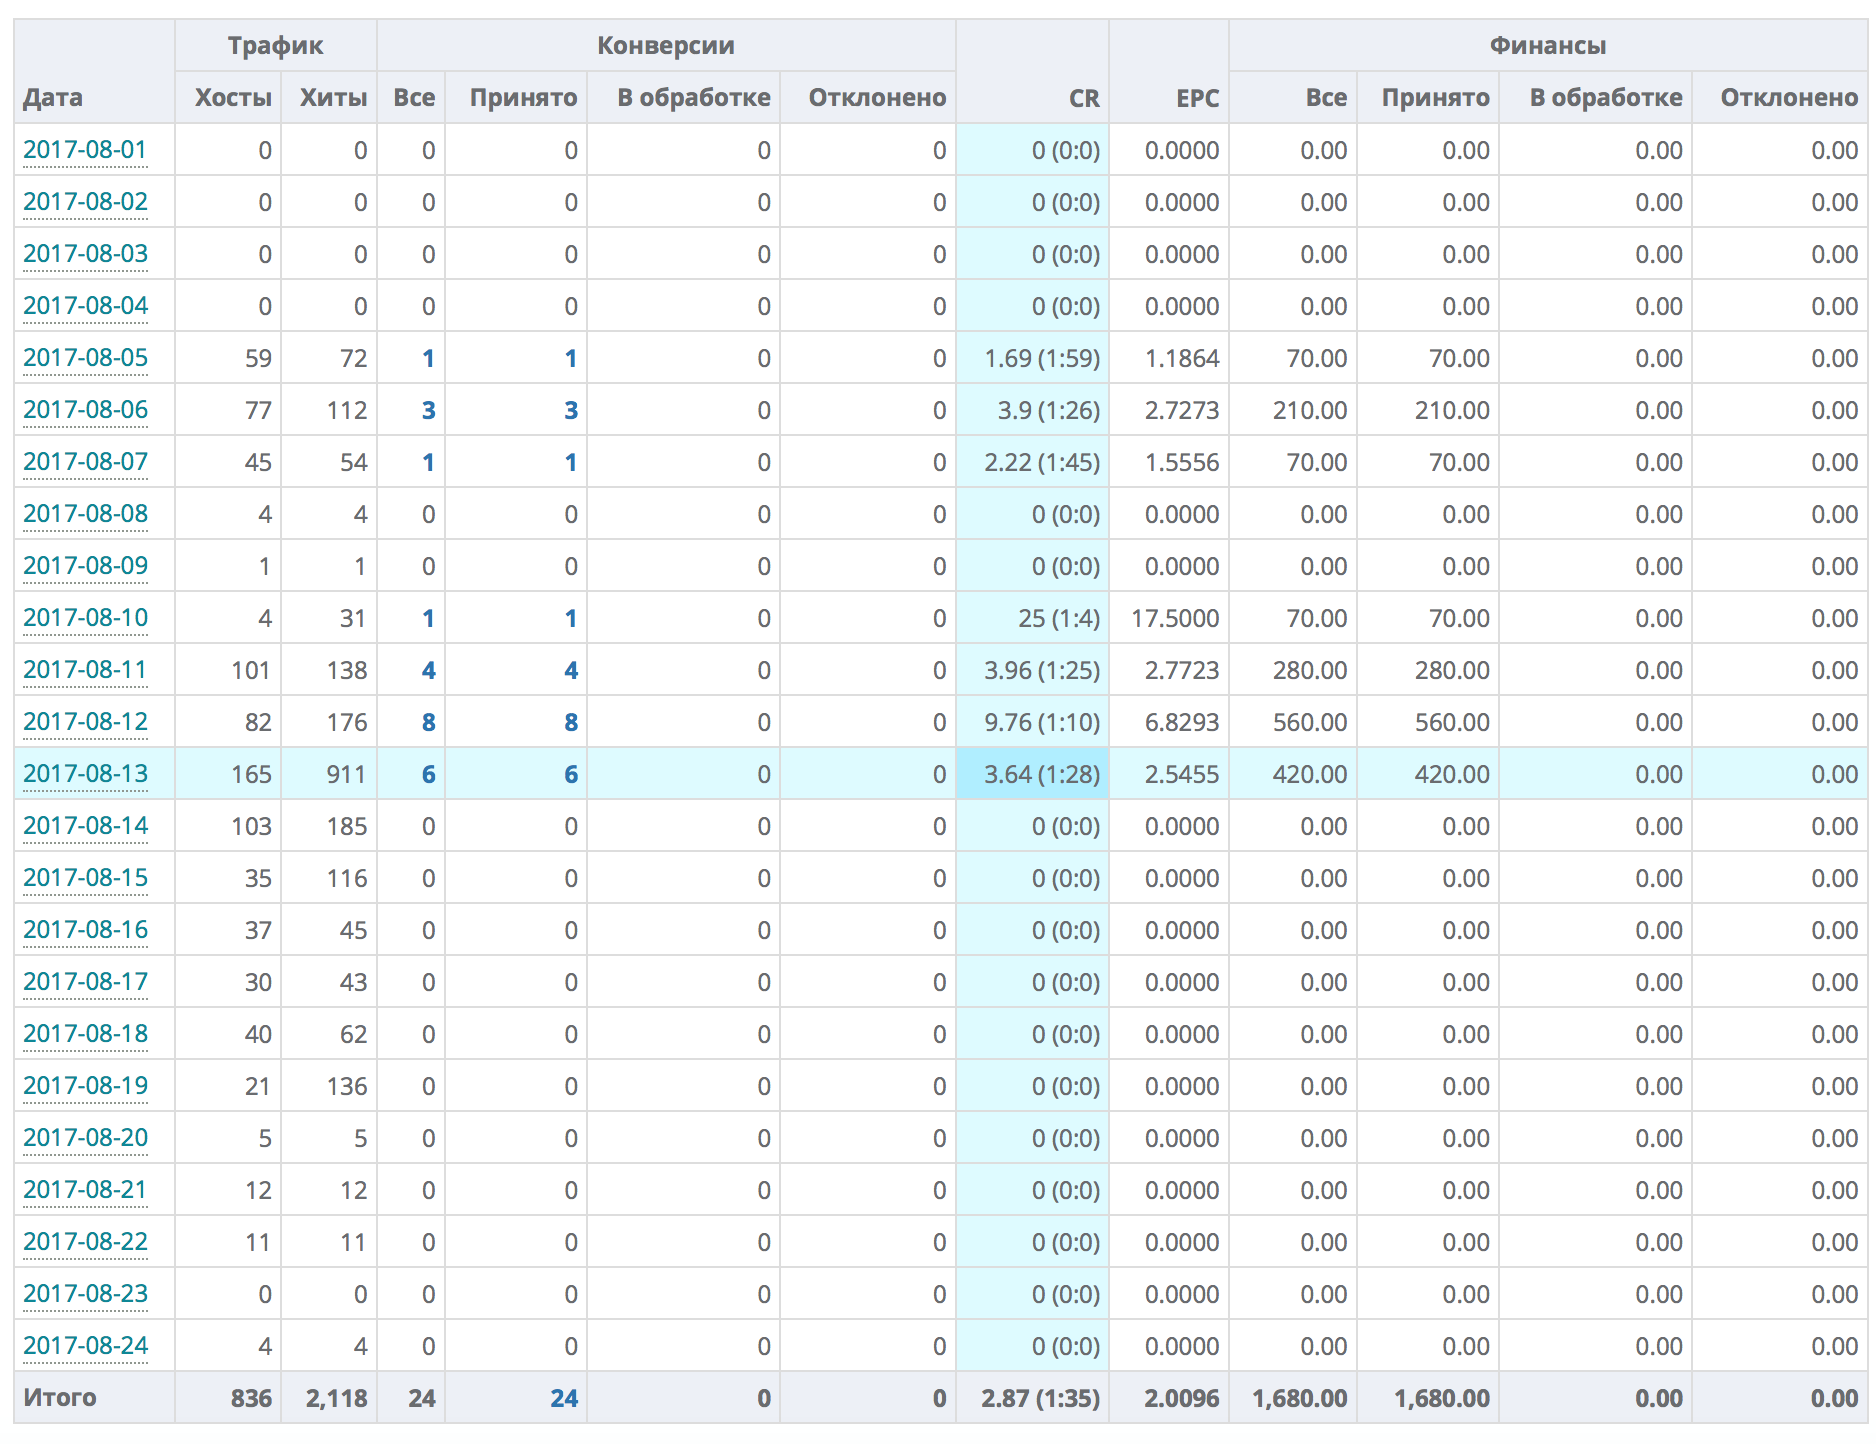Viewport: 1876px width, 1444px height.
Task: Open the 2017-08-07 date link
Action: coord(85,462)
